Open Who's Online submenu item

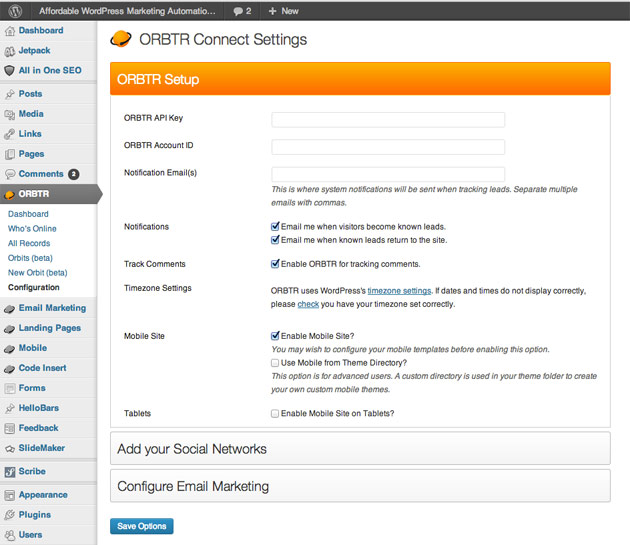coord(32,229)
